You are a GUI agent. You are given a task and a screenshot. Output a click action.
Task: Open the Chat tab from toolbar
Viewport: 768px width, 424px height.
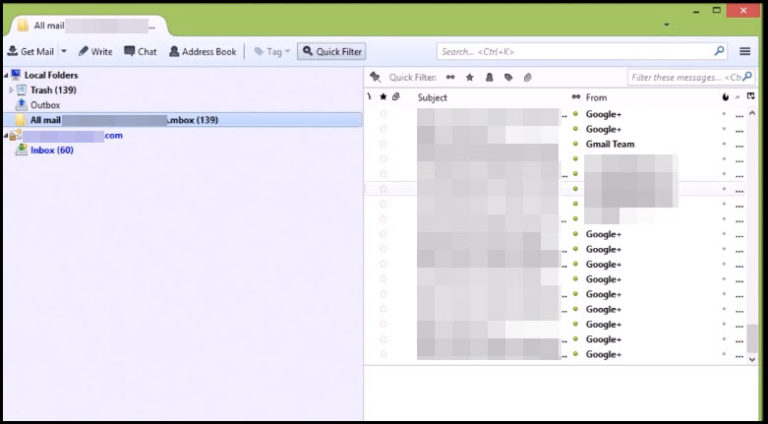click(x=141, y=51)
